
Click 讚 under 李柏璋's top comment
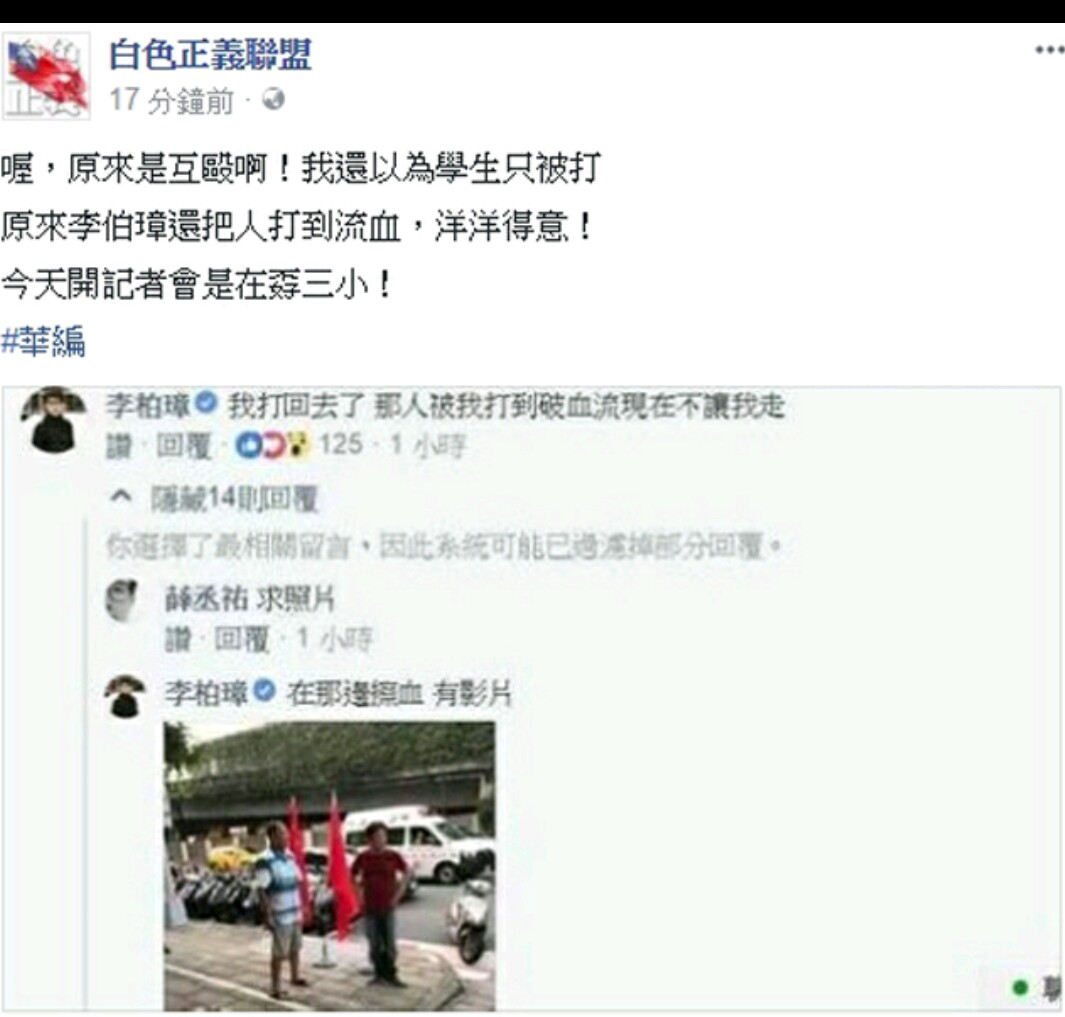click(120, 446)
